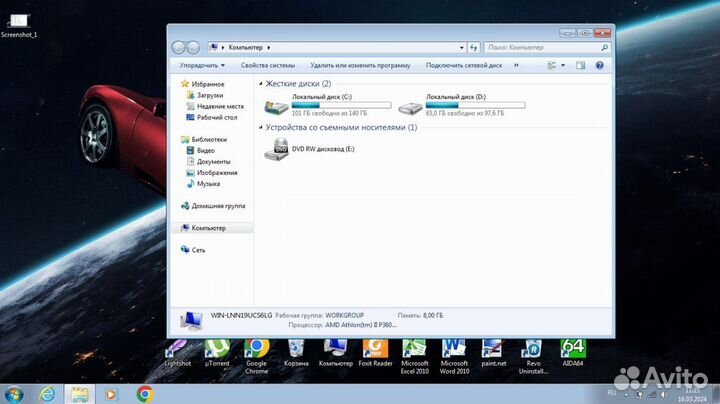
Task: Open the paint.net desktop shortcut
Action: coord(494,353)
